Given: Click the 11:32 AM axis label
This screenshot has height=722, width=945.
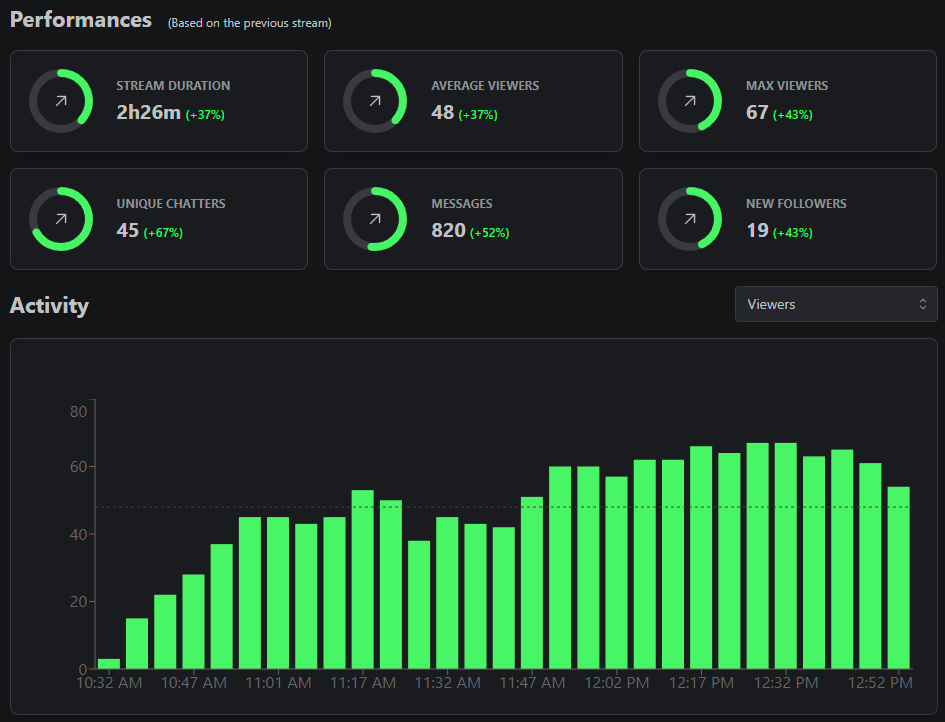Looking at the screenshot, I should (x=448, y=683).
